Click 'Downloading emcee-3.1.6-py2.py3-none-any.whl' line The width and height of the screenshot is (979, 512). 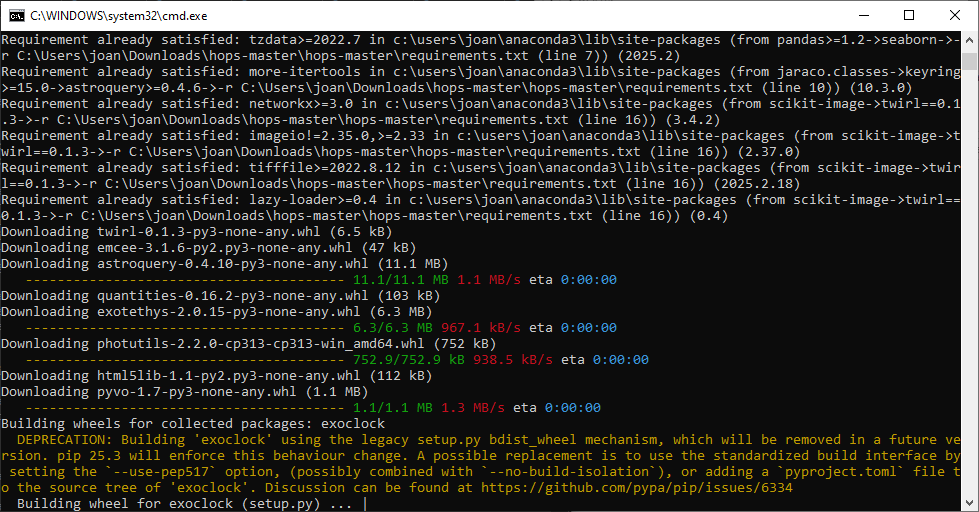tap(209, 248)
